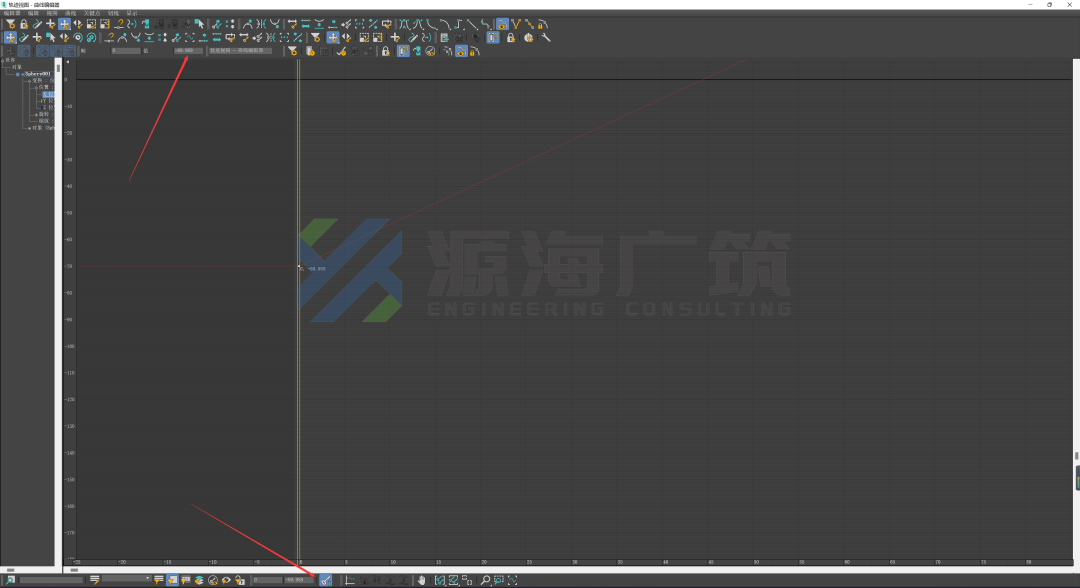Select the Y 位置 track
1080x588 pixels.
click(48, 101)
